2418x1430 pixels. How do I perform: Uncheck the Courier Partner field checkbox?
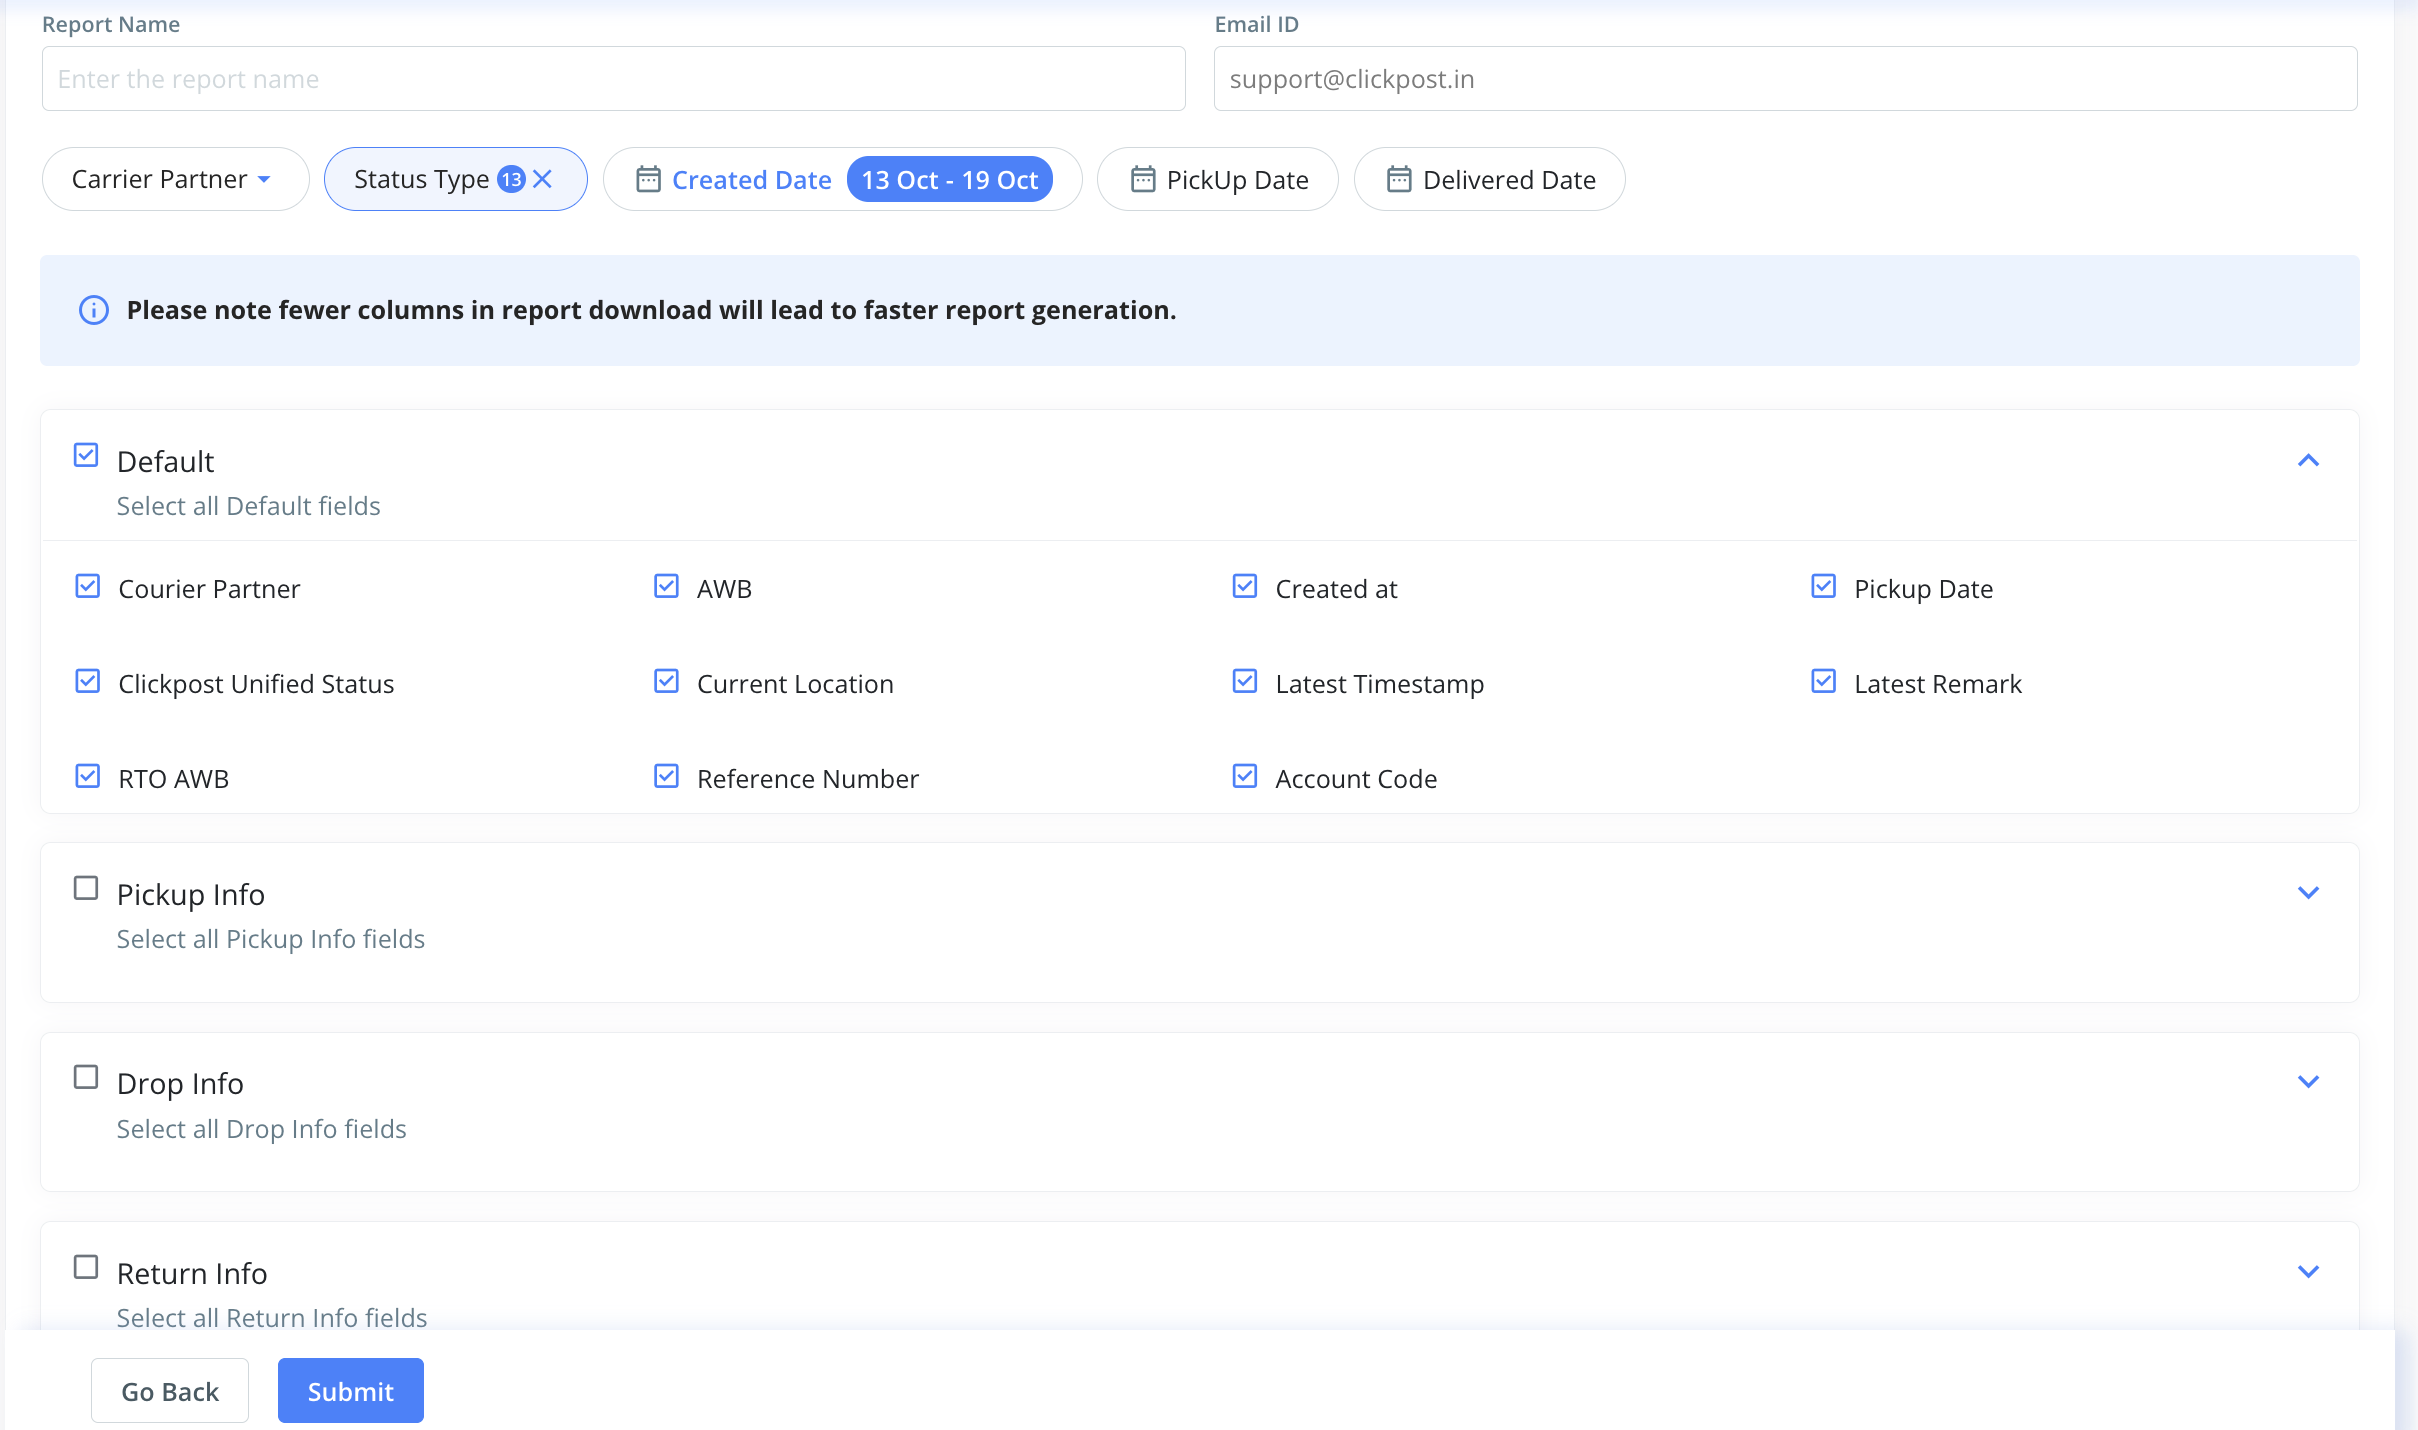click(88, 586)
